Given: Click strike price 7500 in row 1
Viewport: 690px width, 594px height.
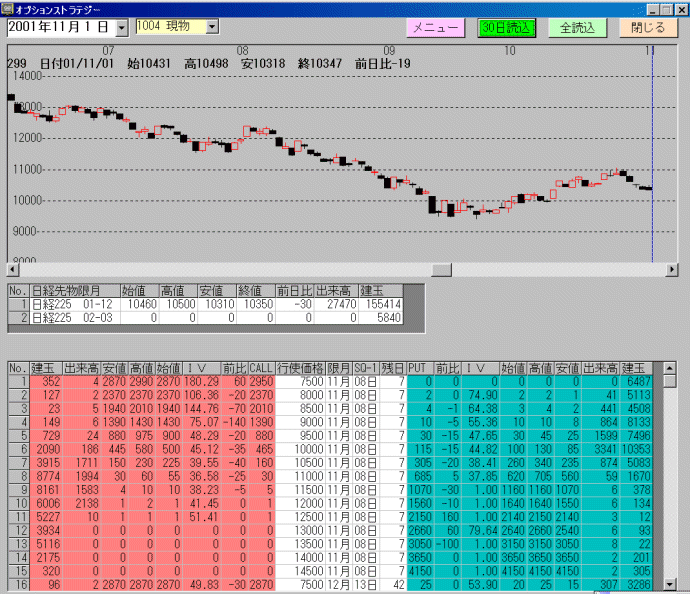Looking at the screenshot, I should pos(301,381).
